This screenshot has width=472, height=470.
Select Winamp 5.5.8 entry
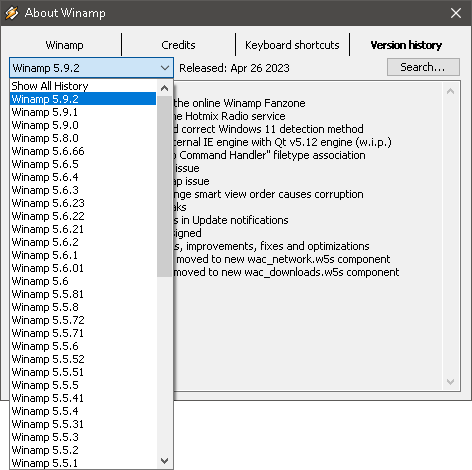point(83,307)
